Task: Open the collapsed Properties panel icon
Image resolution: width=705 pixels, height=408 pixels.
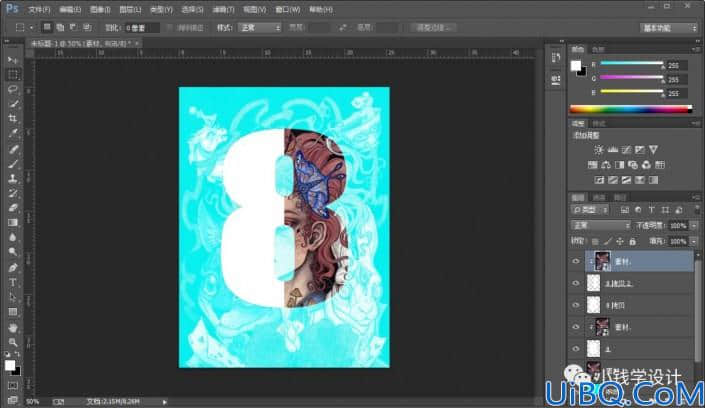Action: coord(556,80)
